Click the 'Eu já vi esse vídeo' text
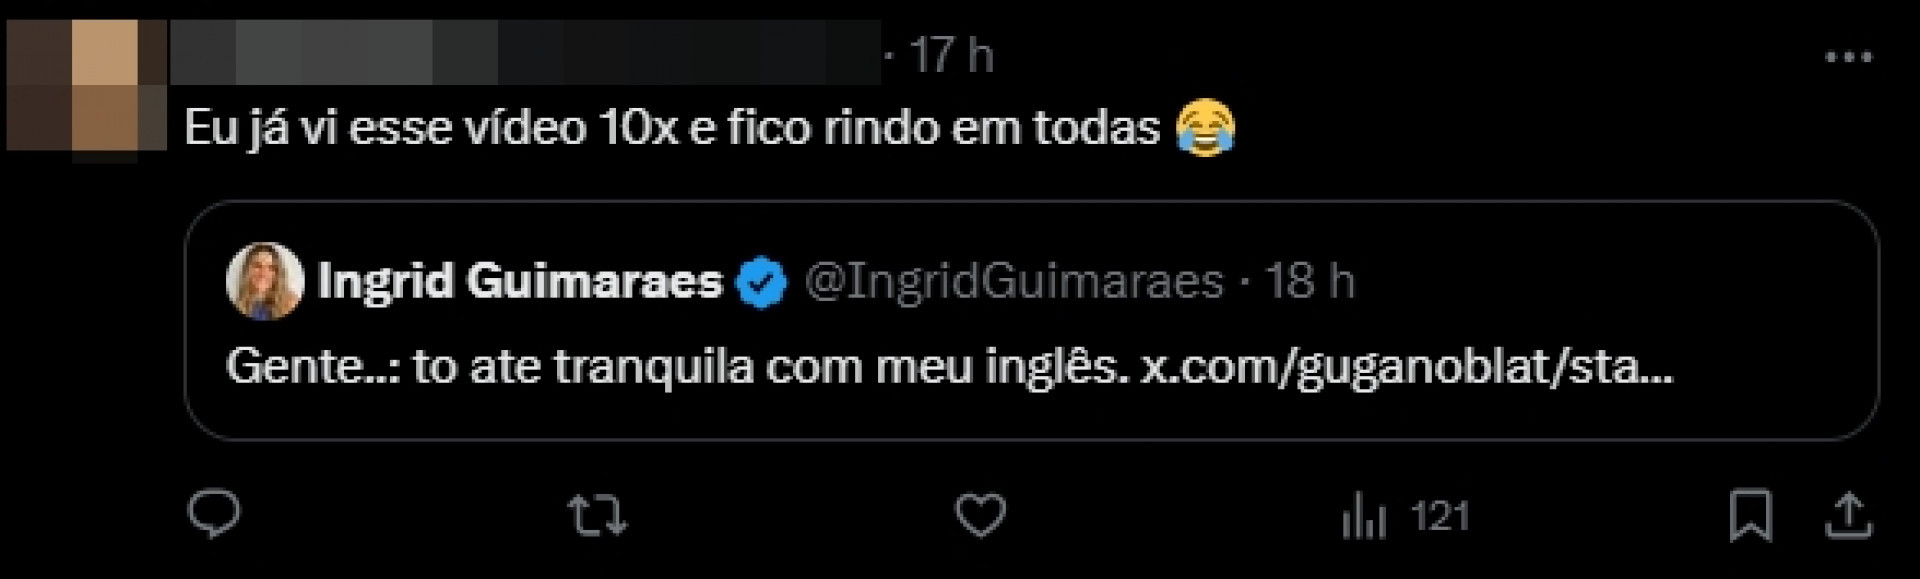 (670, 129)
